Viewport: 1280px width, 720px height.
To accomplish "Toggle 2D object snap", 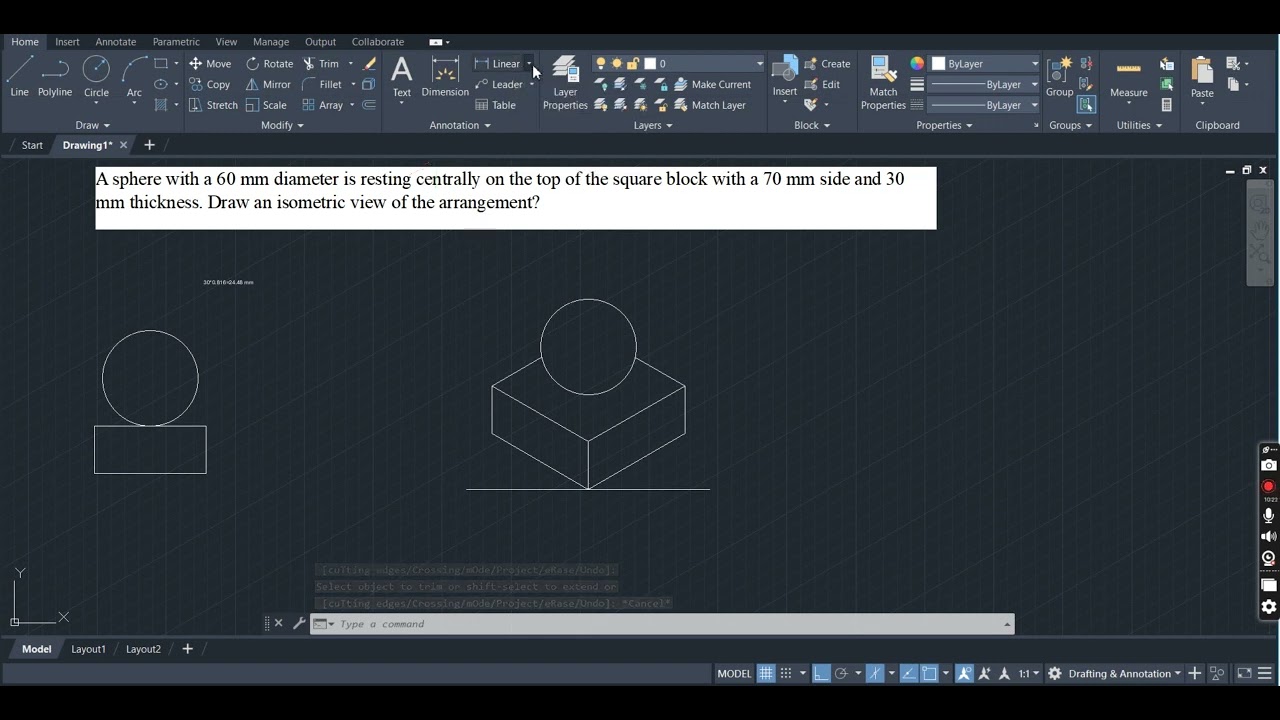I will pos(929,673).
